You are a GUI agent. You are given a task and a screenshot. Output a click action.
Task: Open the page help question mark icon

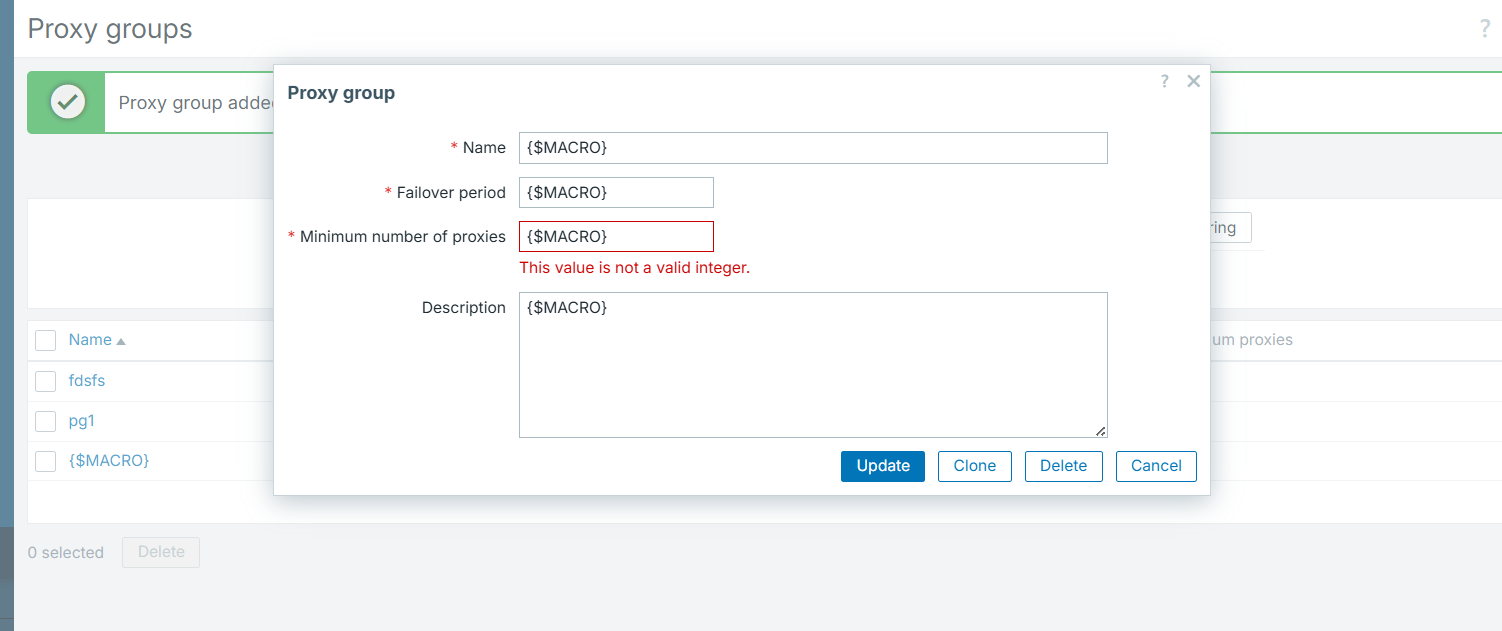[1485, 29]
